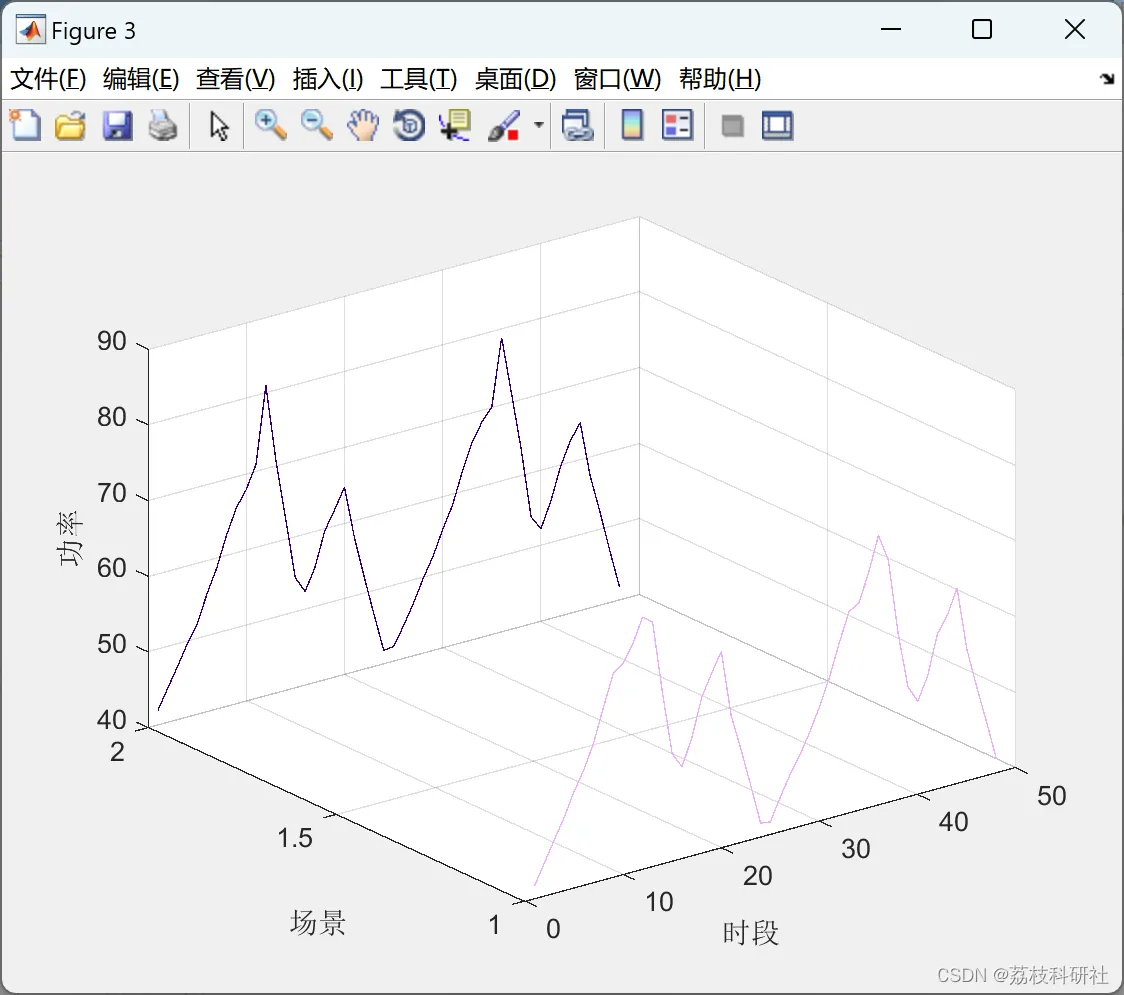
Task: Enable the Rotate 3D tool
Action: [x=409, y=125]
